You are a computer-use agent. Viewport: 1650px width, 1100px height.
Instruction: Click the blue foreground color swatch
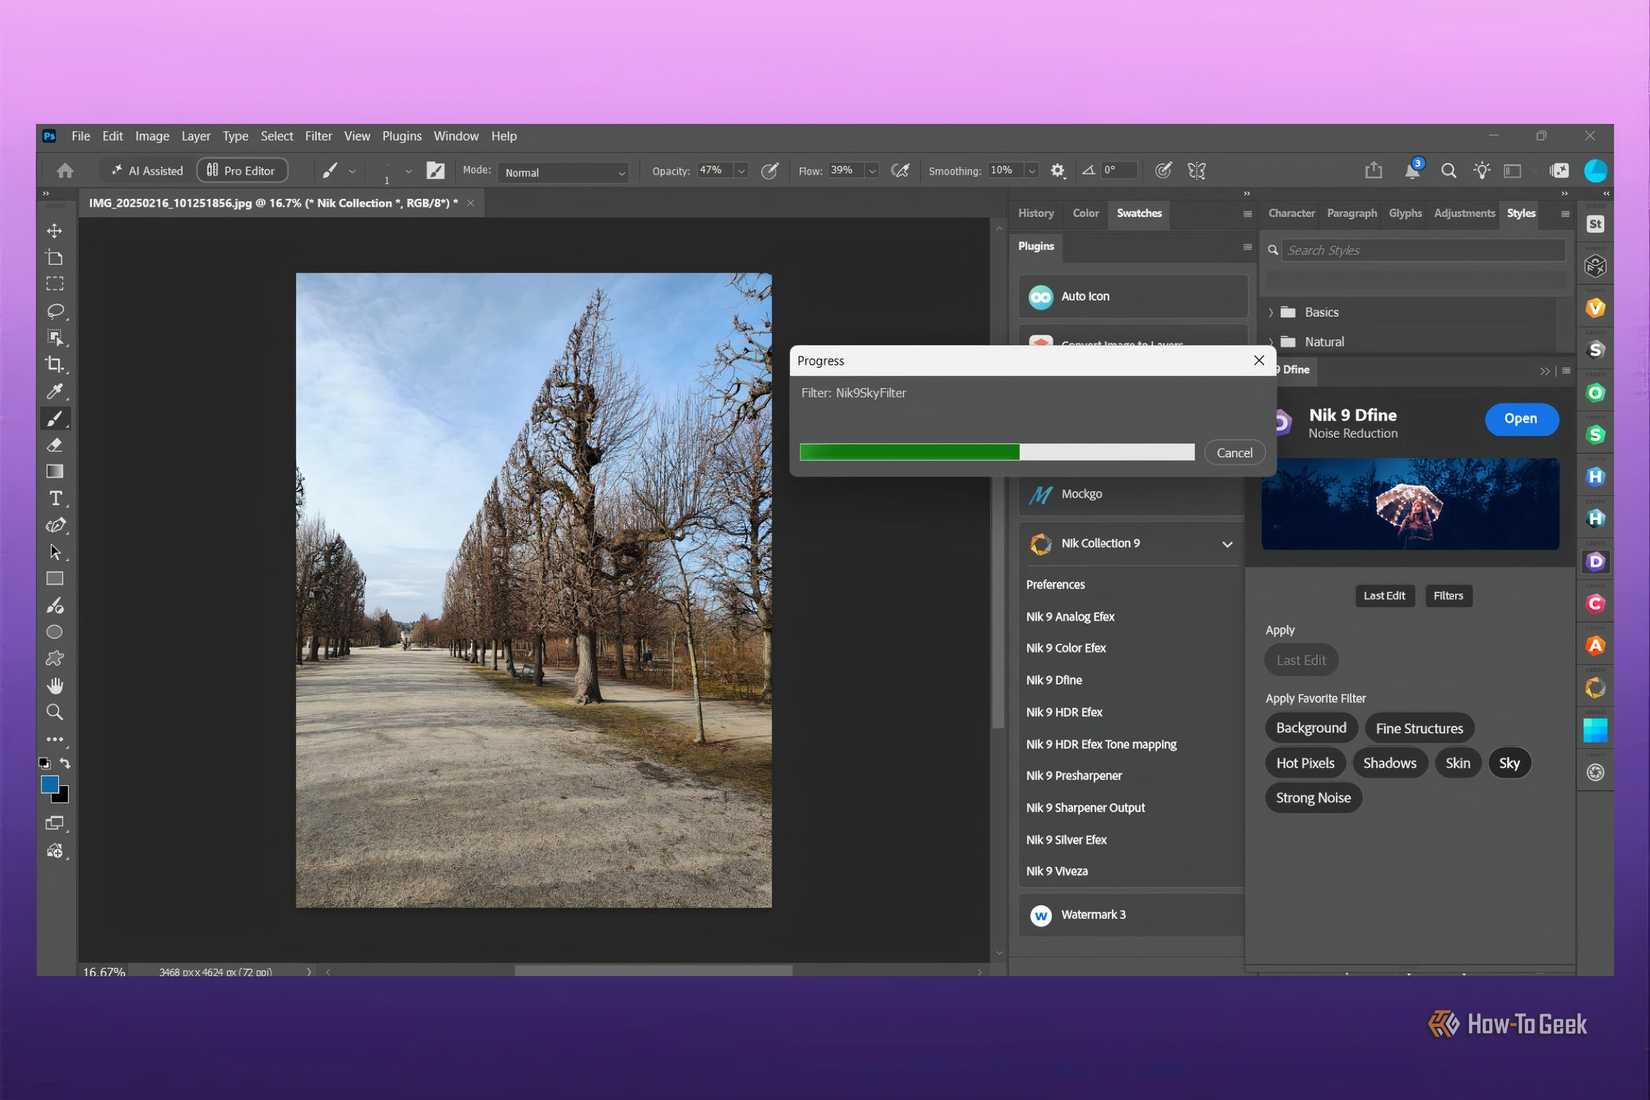click(50, 785)
